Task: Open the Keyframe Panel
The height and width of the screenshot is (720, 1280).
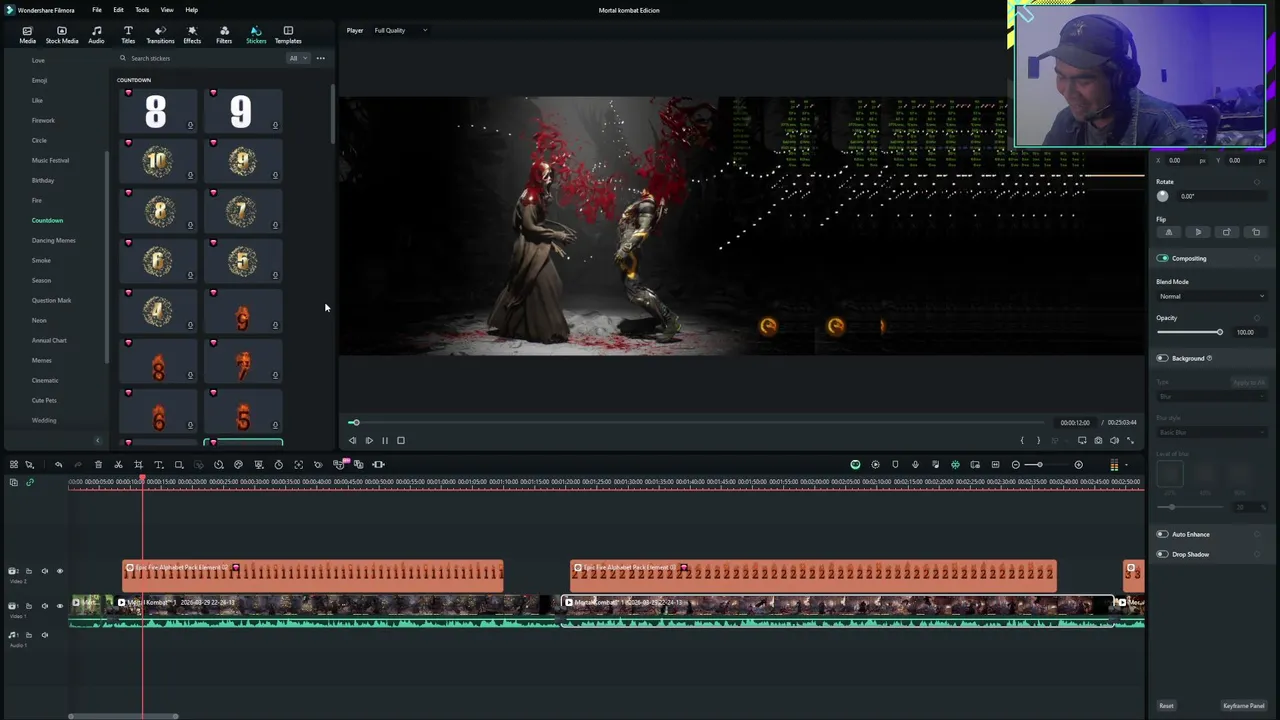Action: tap(1244, 706)
